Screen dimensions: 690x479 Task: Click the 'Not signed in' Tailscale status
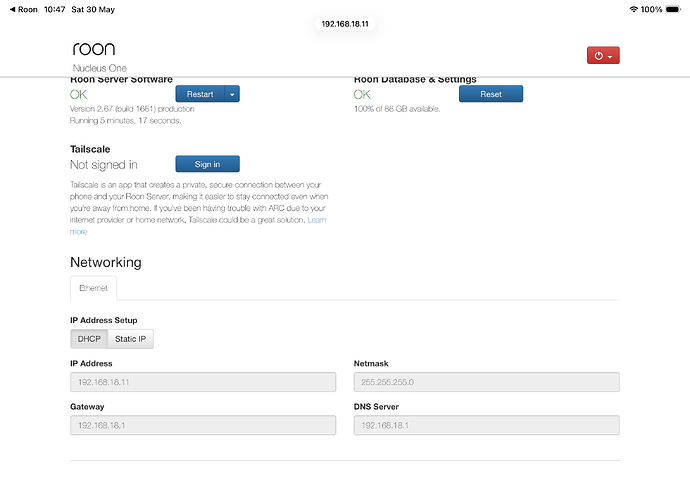click(104, 165)
